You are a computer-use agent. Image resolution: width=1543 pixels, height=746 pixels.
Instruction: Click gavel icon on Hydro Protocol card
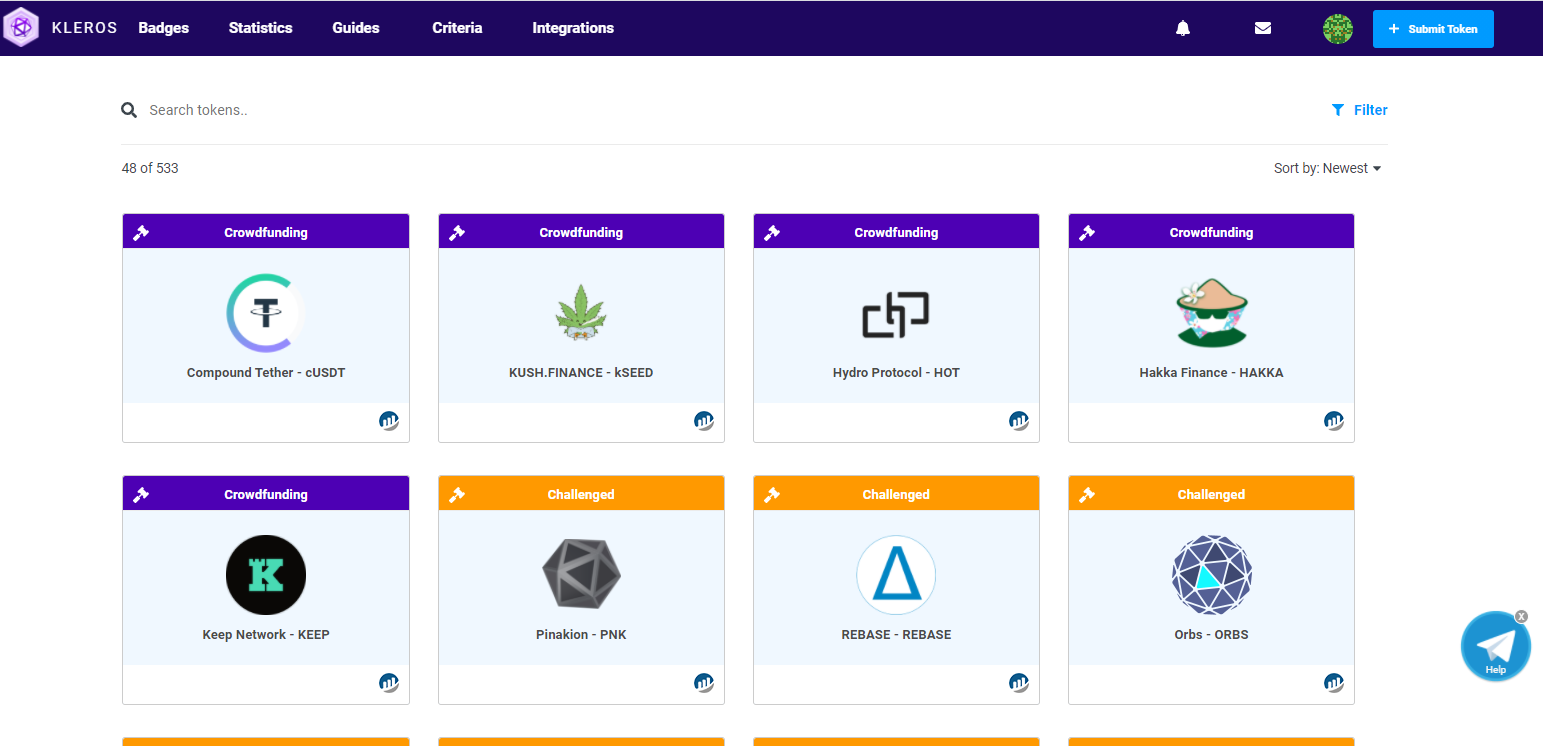tap(772, 232)
